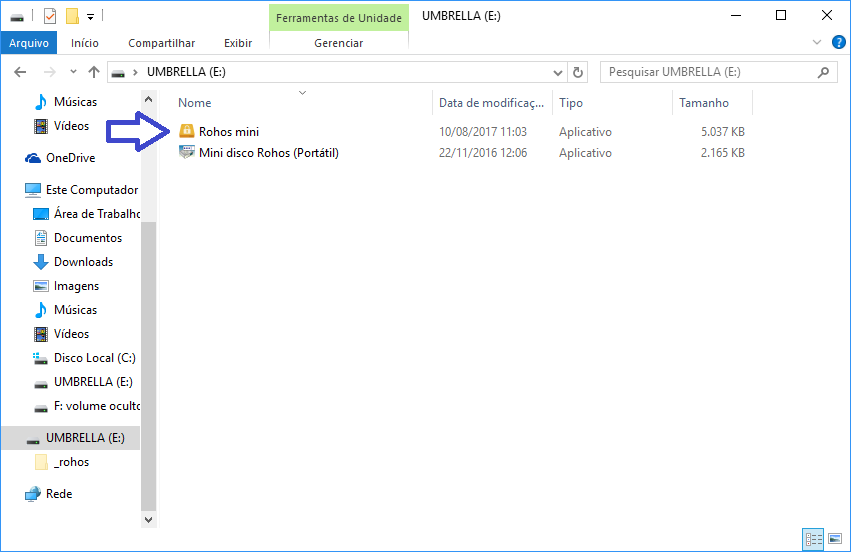Open the Help button
Screen dimensions: 851x552
(x=839, y=42)
